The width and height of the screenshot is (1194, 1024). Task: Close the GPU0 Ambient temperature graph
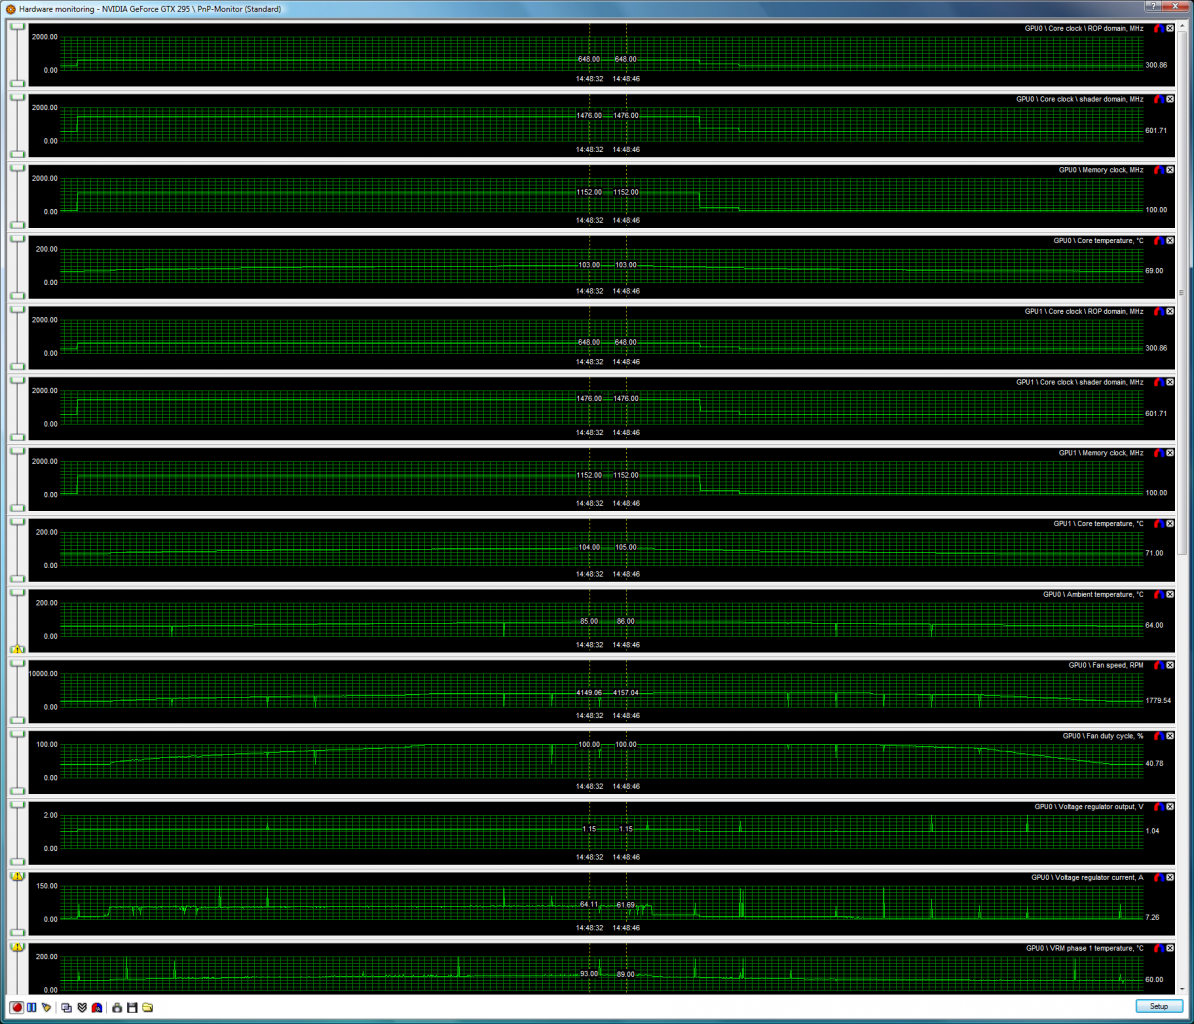point(1170,595)
